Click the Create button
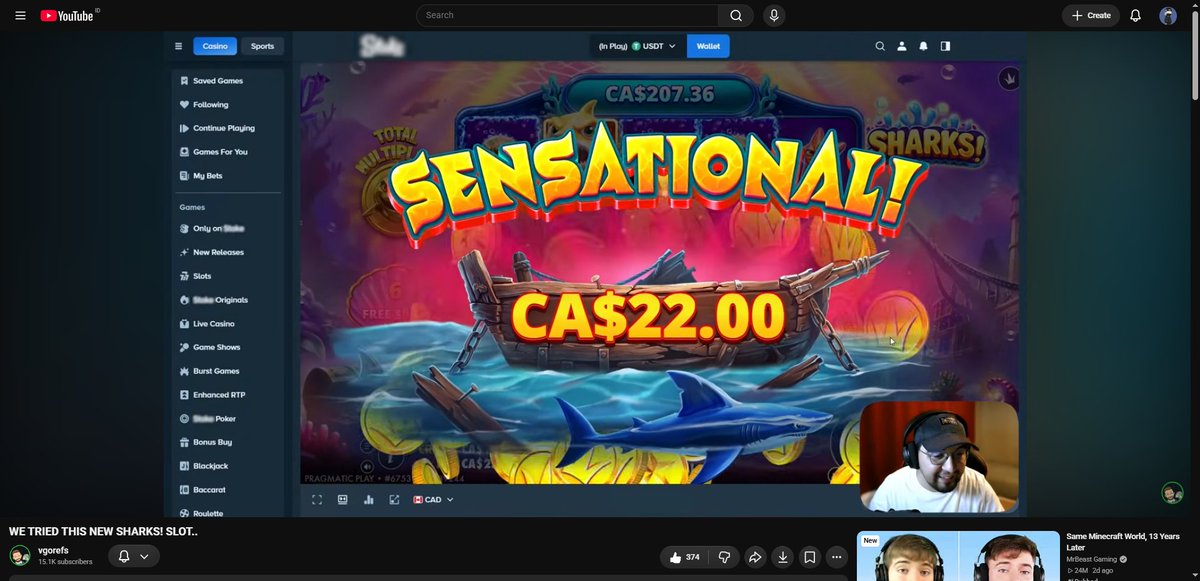 point(1090,15)
